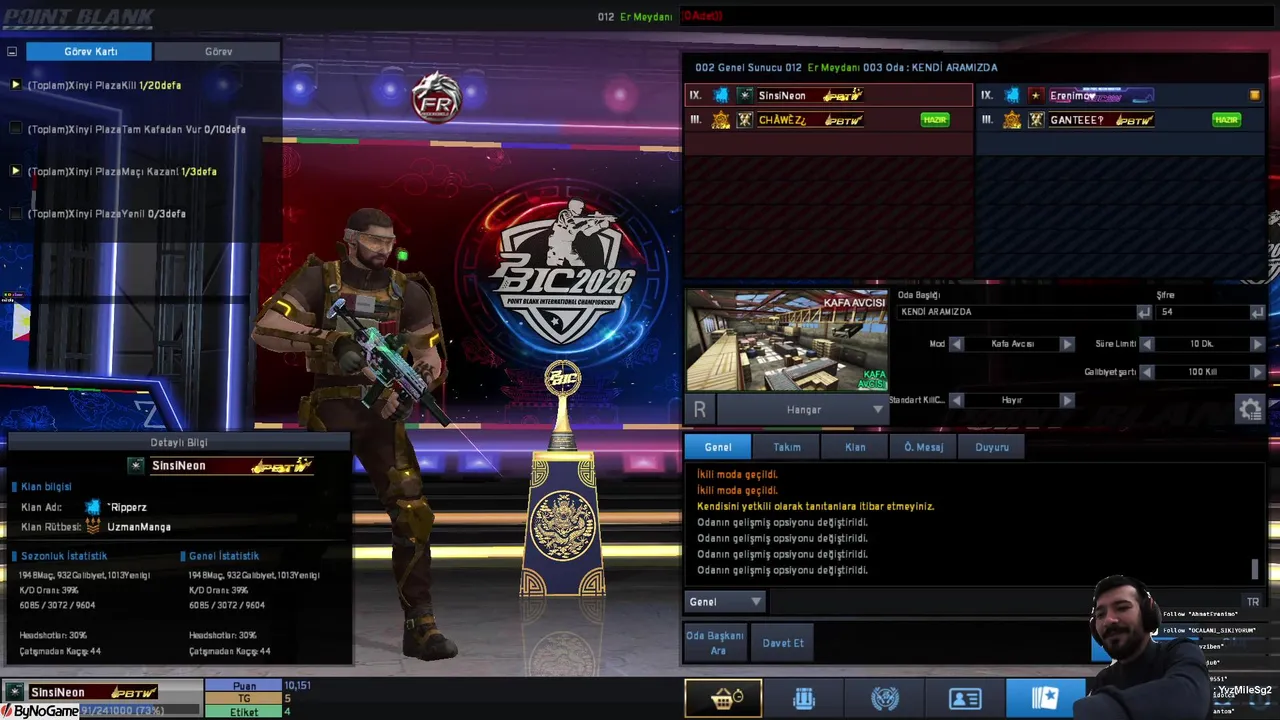Image resolution: width=1280 pixels, height=720 pixels.
Task: Select the Ö. Mesaj chat tab
Action: 923,447
